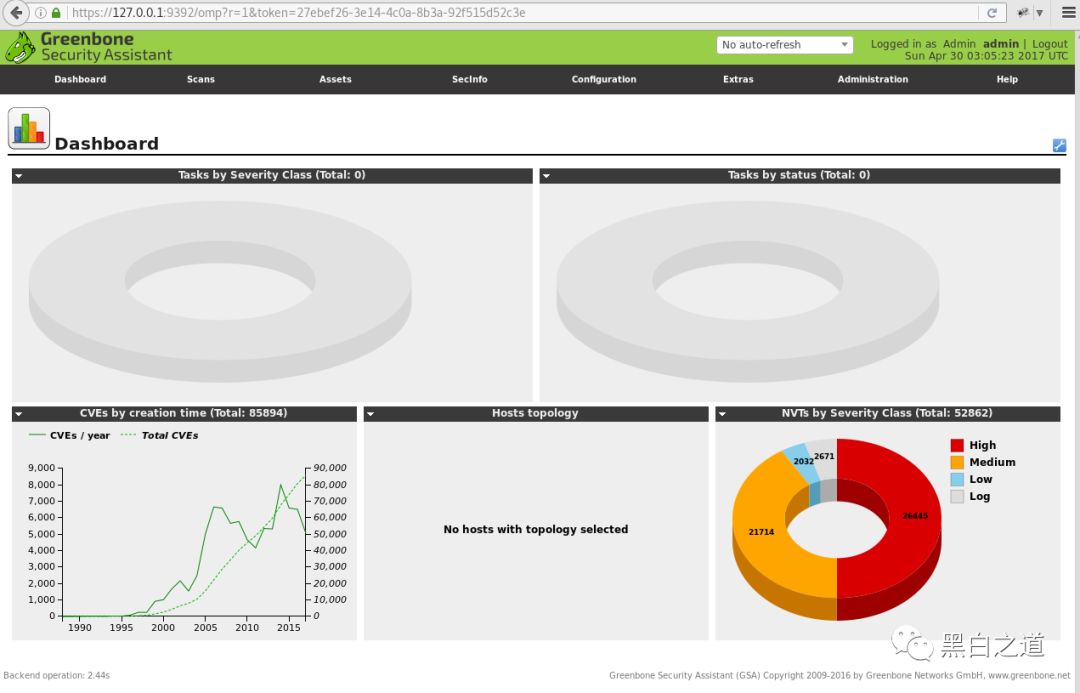The image size is (1080, 693).
Task: Open the Help menu
Action: pyautogui.click(x=1007, y=79)
